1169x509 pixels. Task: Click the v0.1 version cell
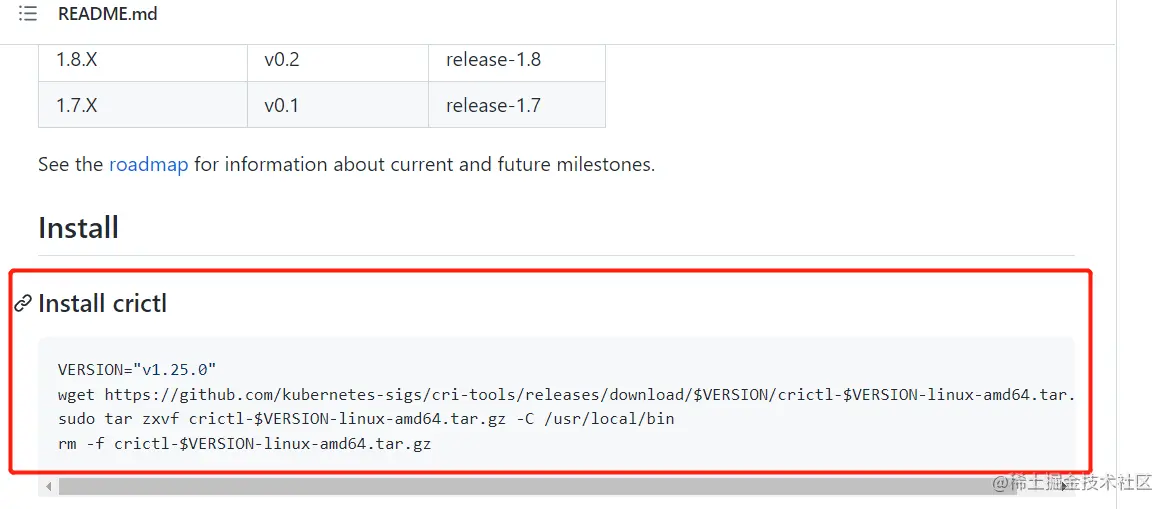[338, 105]
